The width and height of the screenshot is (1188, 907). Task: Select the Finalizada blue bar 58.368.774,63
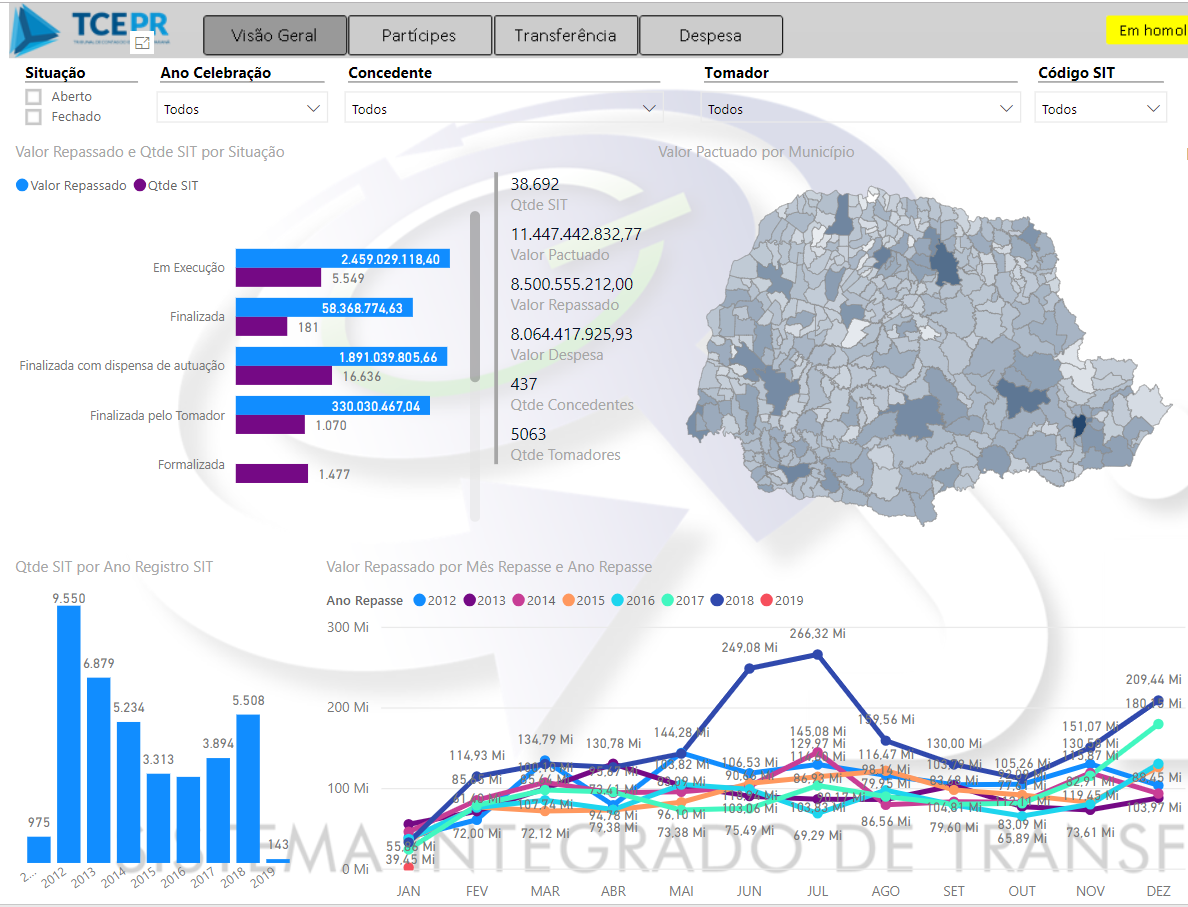(324, 308)
